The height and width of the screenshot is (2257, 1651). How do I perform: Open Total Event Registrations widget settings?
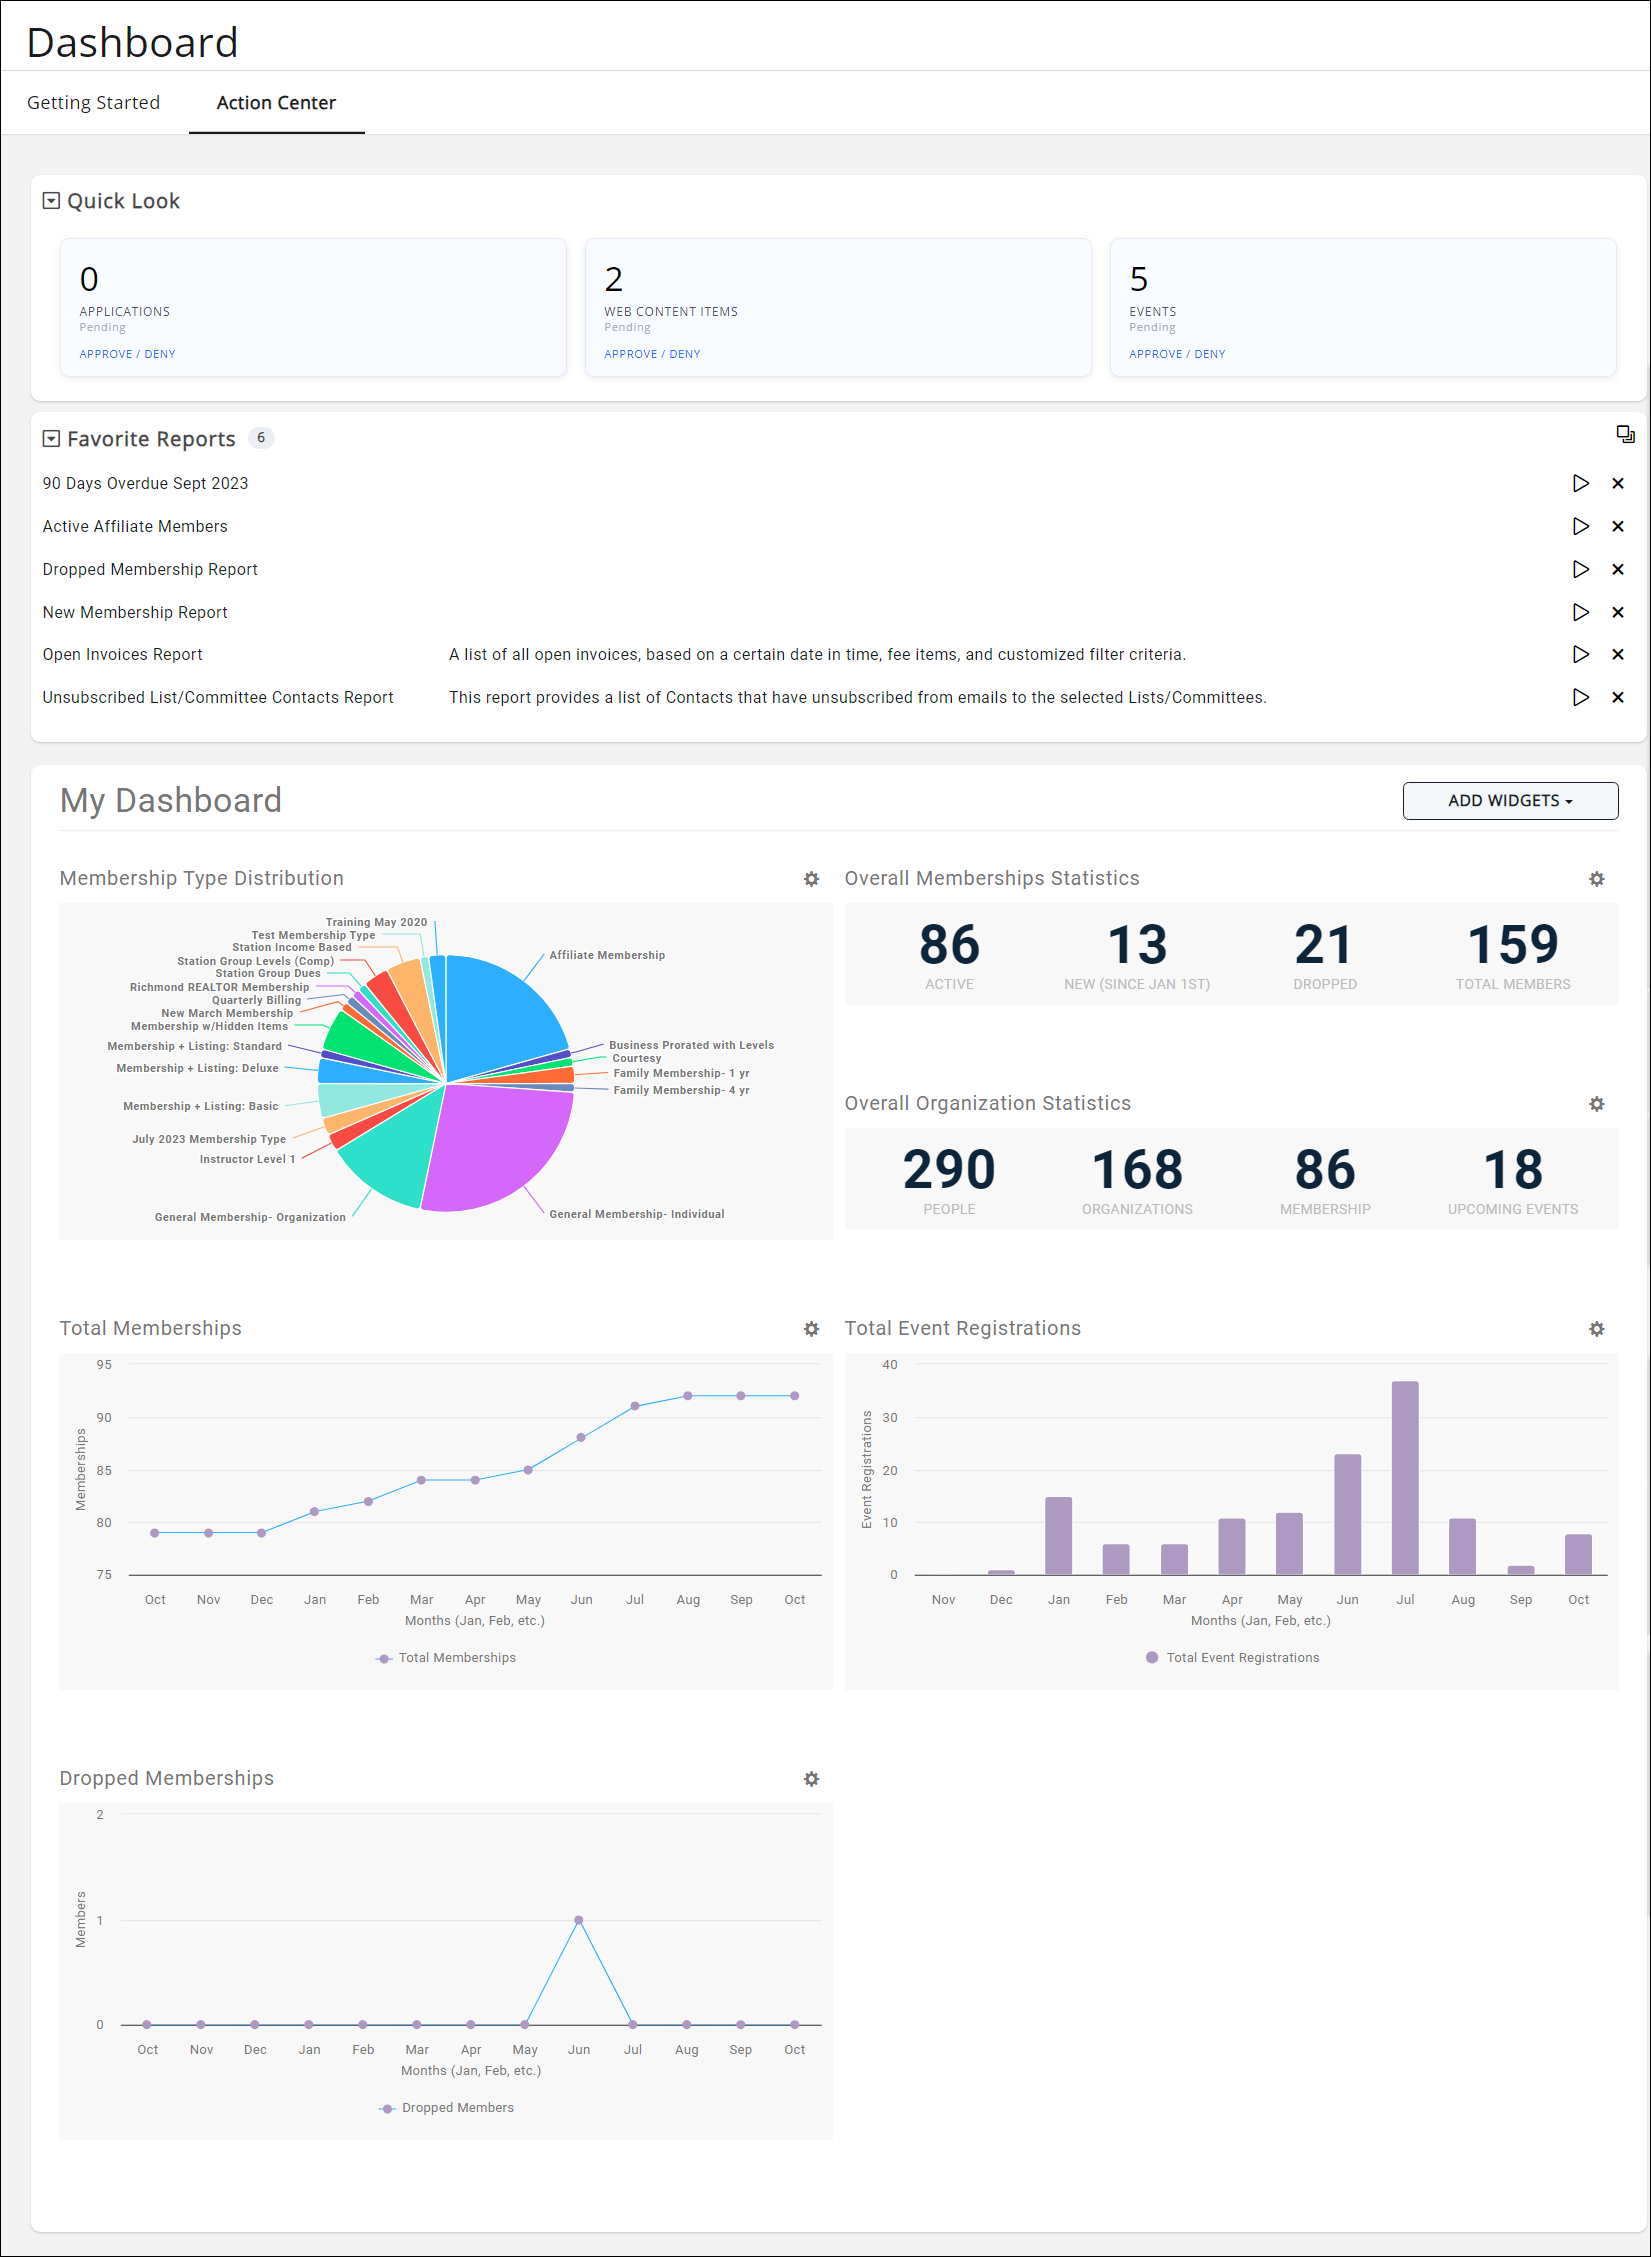click(1597, 1328)
